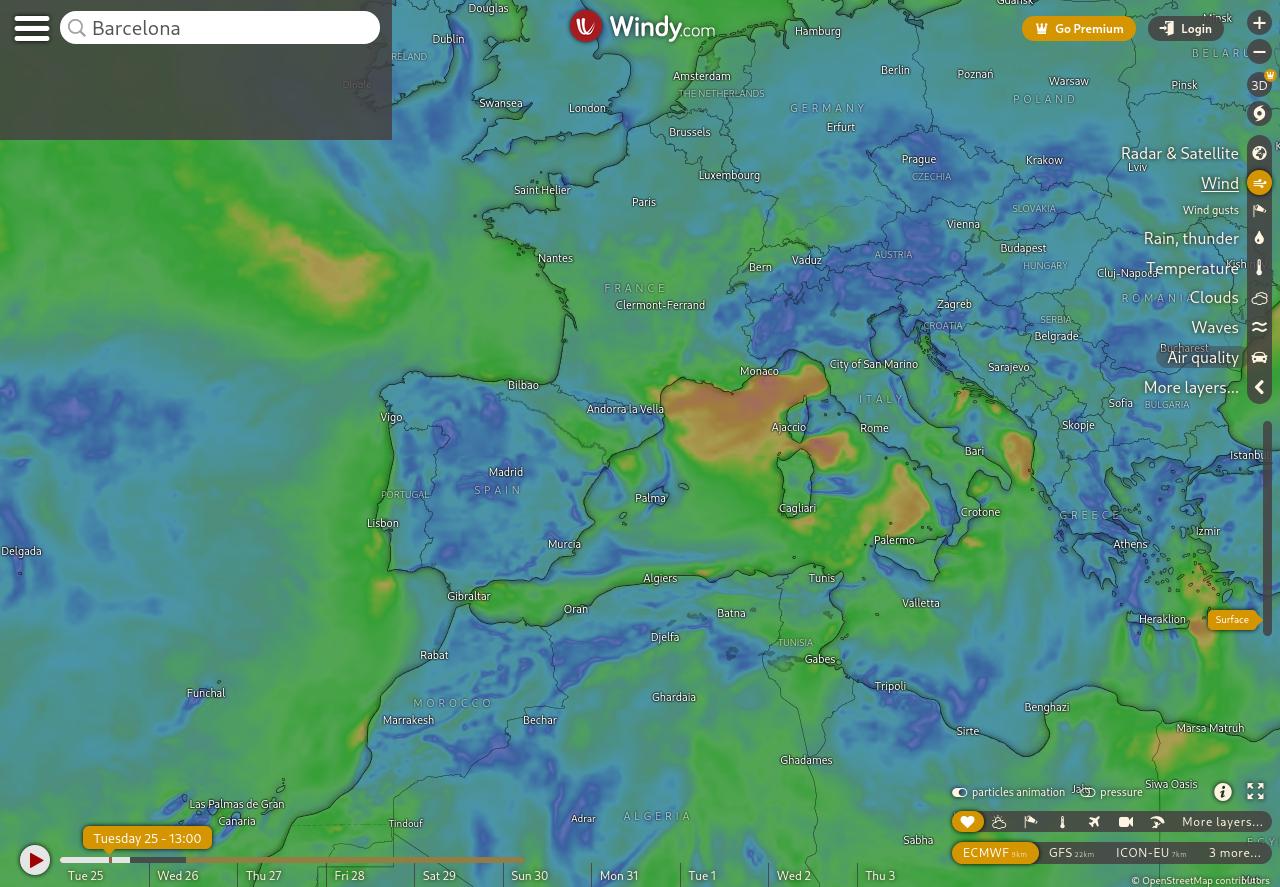Image resolution: width=1280 pixels, height=887 pixels.
Task: Collapse the right layers menu chevron
Action: click(1259, 387)
